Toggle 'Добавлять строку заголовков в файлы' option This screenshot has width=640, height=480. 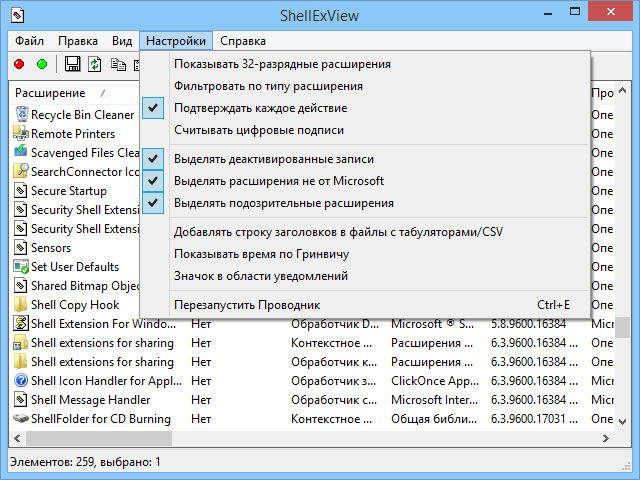pyautogui.click(x=365, y=232)
